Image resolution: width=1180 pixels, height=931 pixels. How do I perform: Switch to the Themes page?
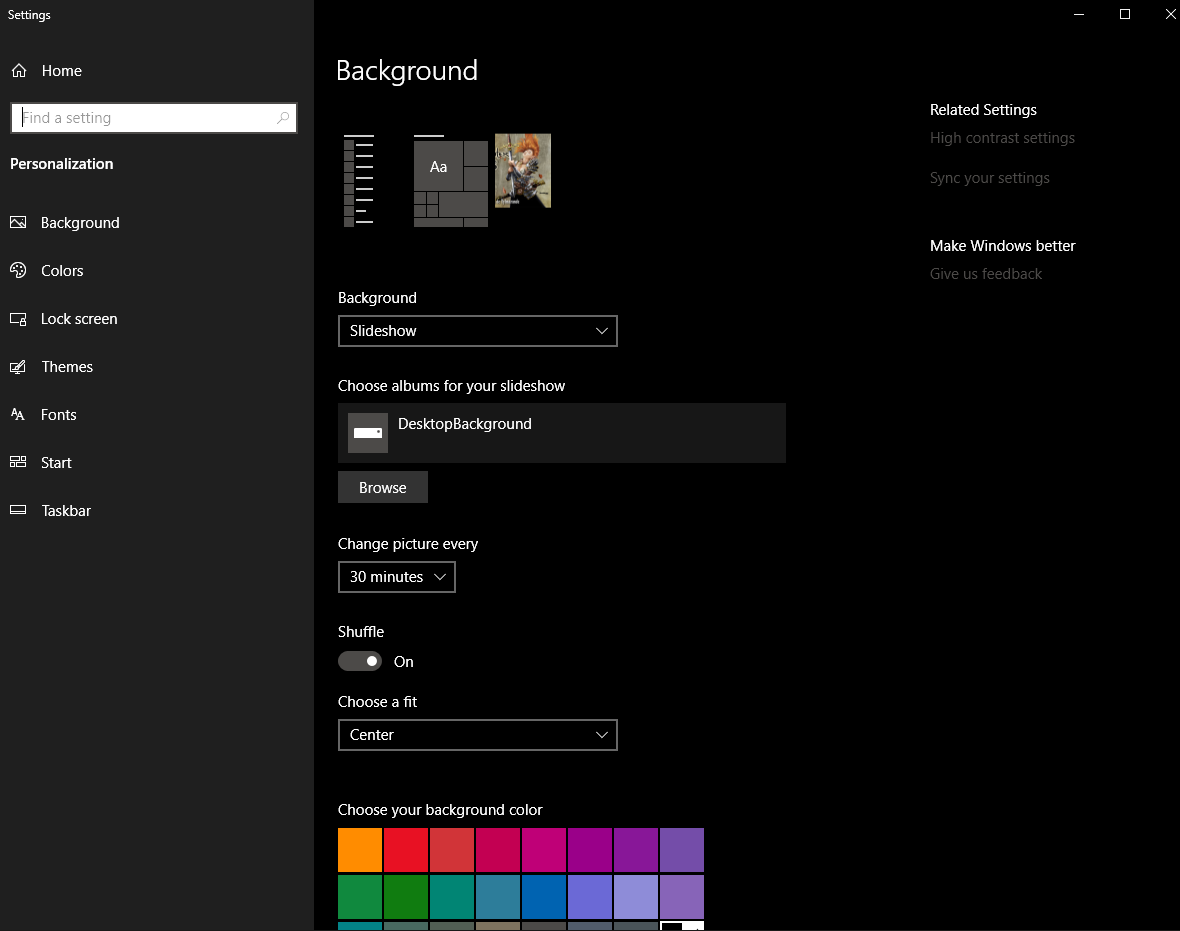pyautogui.click(x=67, y=367)
